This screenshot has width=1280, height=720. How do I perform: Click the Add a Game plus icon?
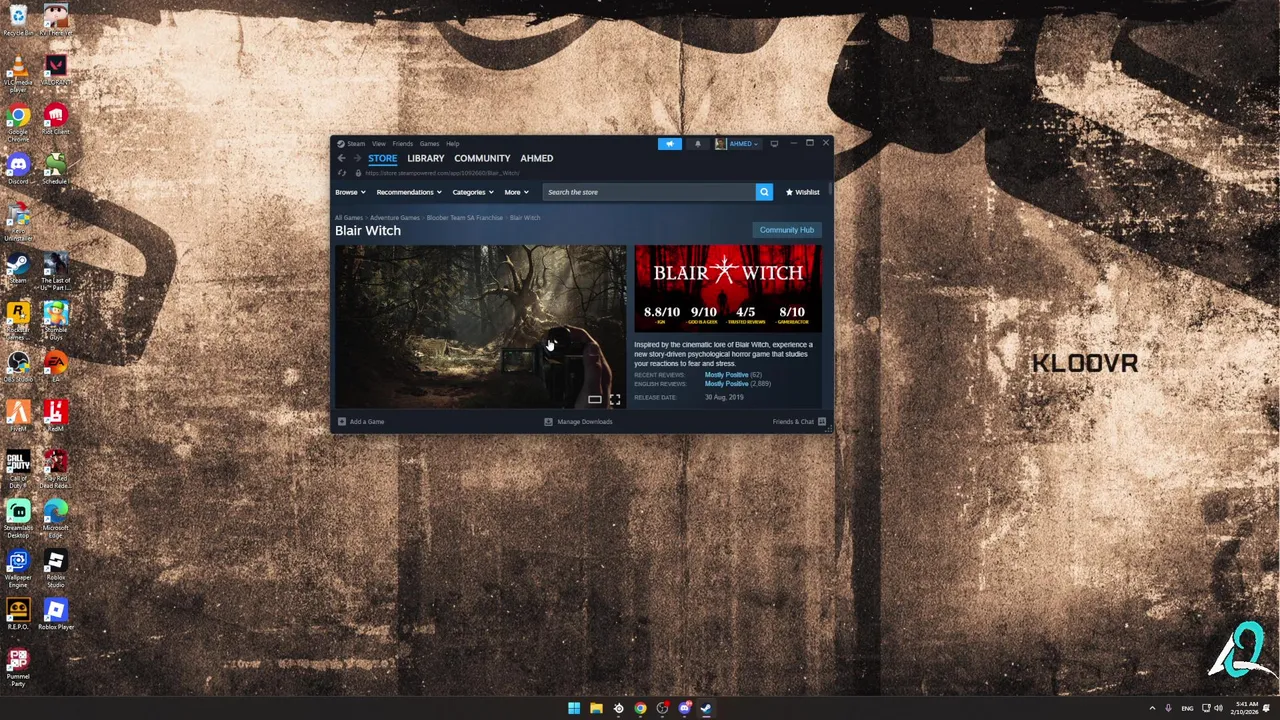pyautogui.click(x=342, y=421)
